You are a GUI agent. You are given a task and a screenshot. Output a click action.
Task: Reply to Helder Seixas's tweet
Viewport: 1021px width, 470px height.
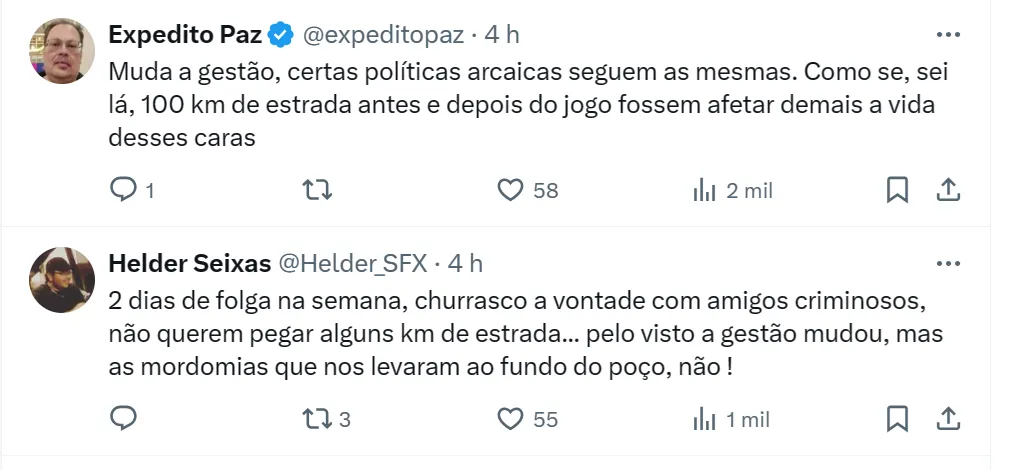(121, 418)
